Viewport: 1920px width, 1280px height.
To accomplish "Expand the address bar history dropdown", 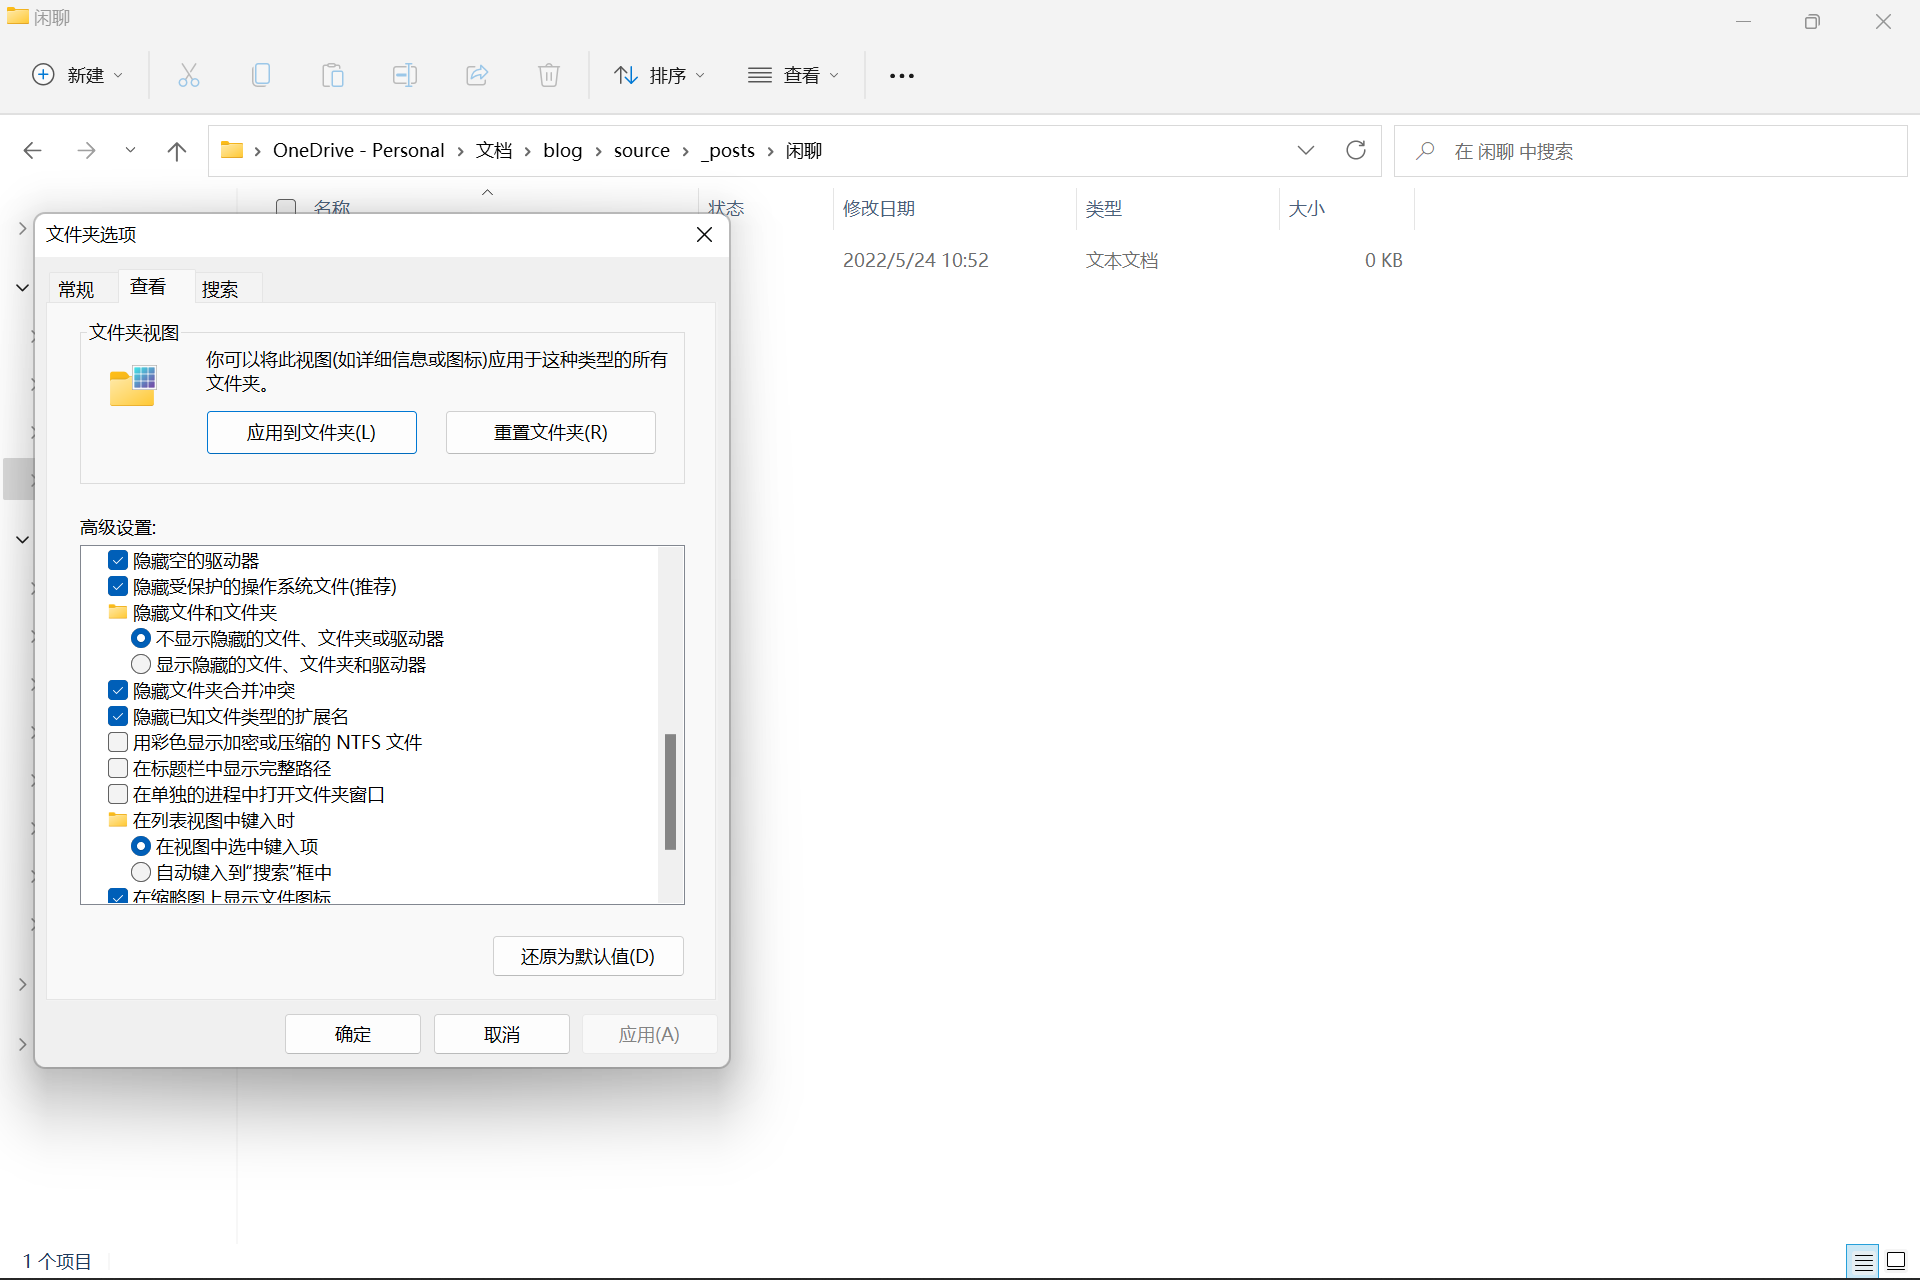I will tap(1305, 150).
